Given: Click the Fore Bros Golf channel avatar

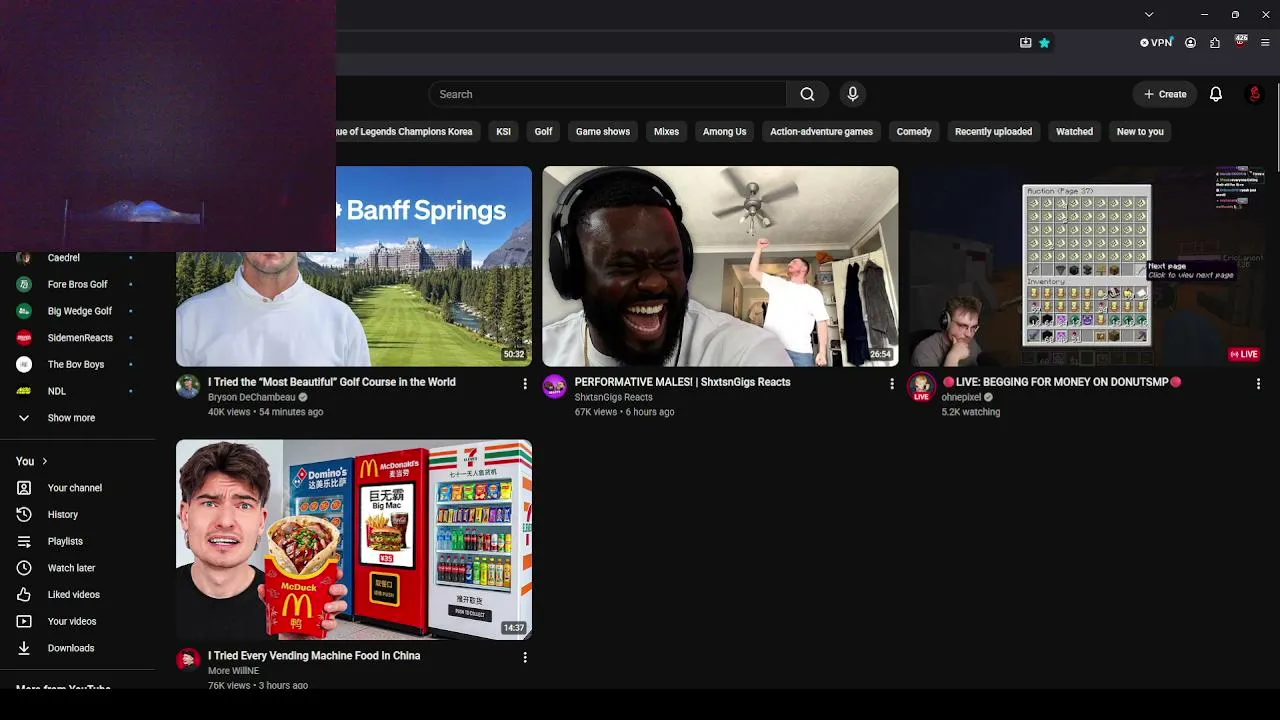Looking at the screenshot, I should [24, 284].
